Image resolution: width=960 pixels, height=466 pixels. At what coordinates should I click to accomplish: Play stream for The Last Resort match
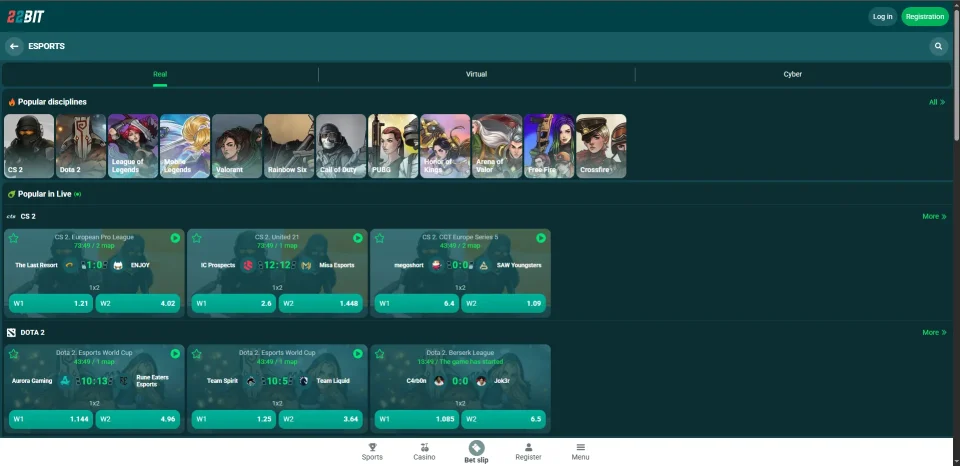point(175,238)
